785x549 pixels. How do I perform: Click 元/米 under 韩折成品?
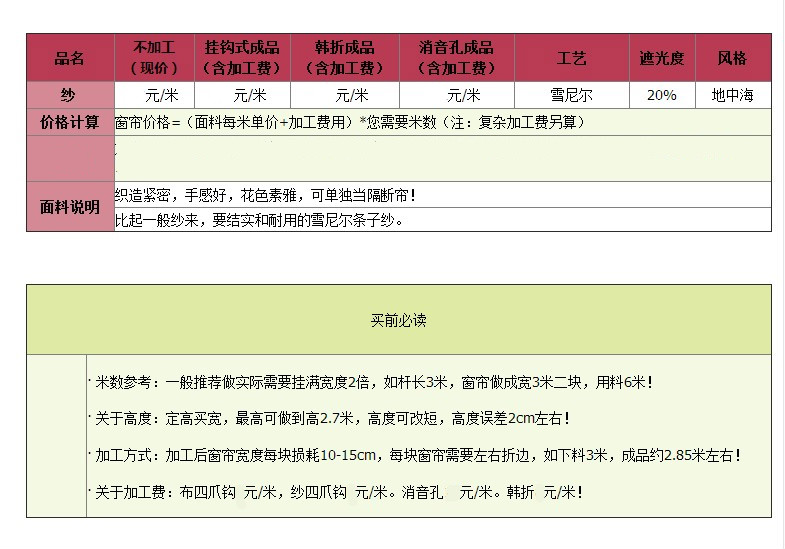point(352,95)
